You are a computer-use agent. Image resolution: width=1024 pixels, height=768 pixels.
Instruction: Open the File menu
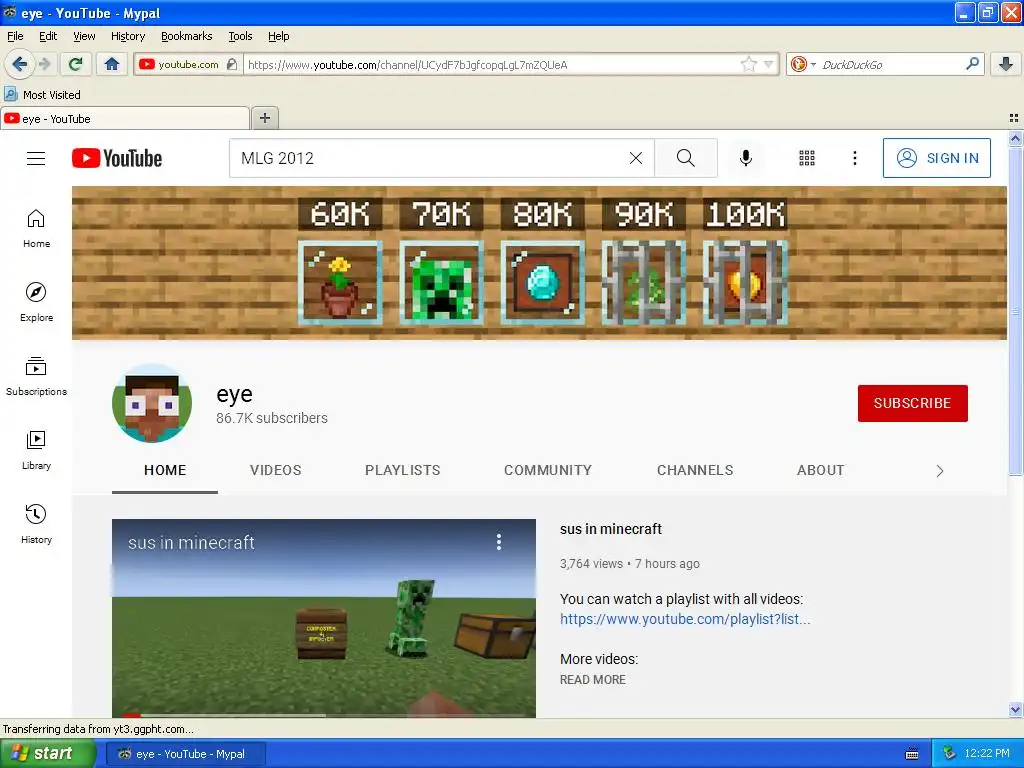click(15, 36)
